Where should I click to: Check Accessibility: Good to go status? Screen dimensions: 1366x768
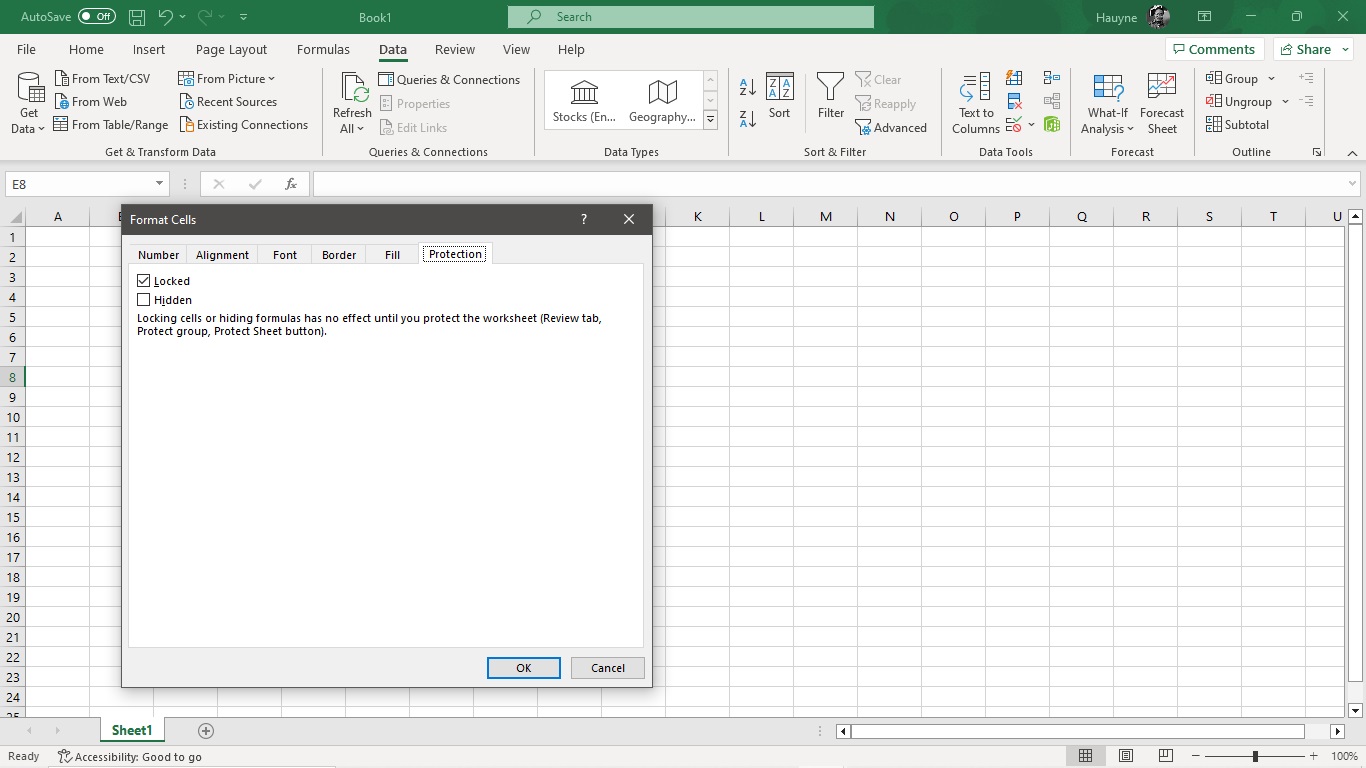pyautogui.click(x=130, y=757)
